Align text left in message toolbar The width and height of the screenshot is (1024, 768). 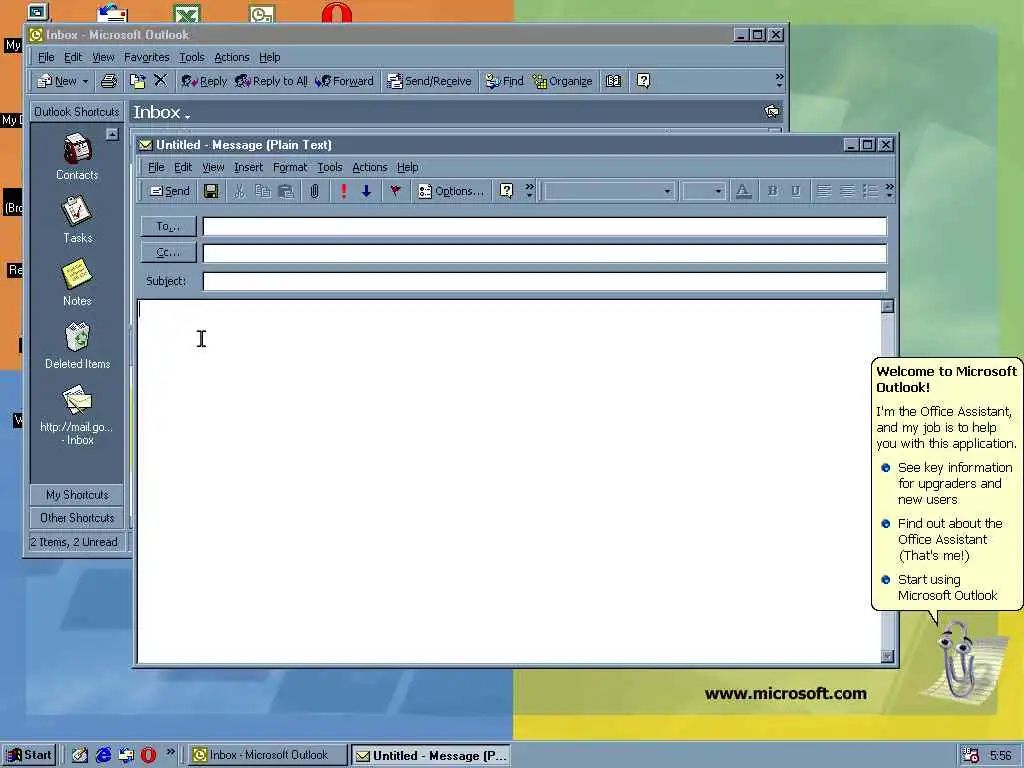coord(824,191)
